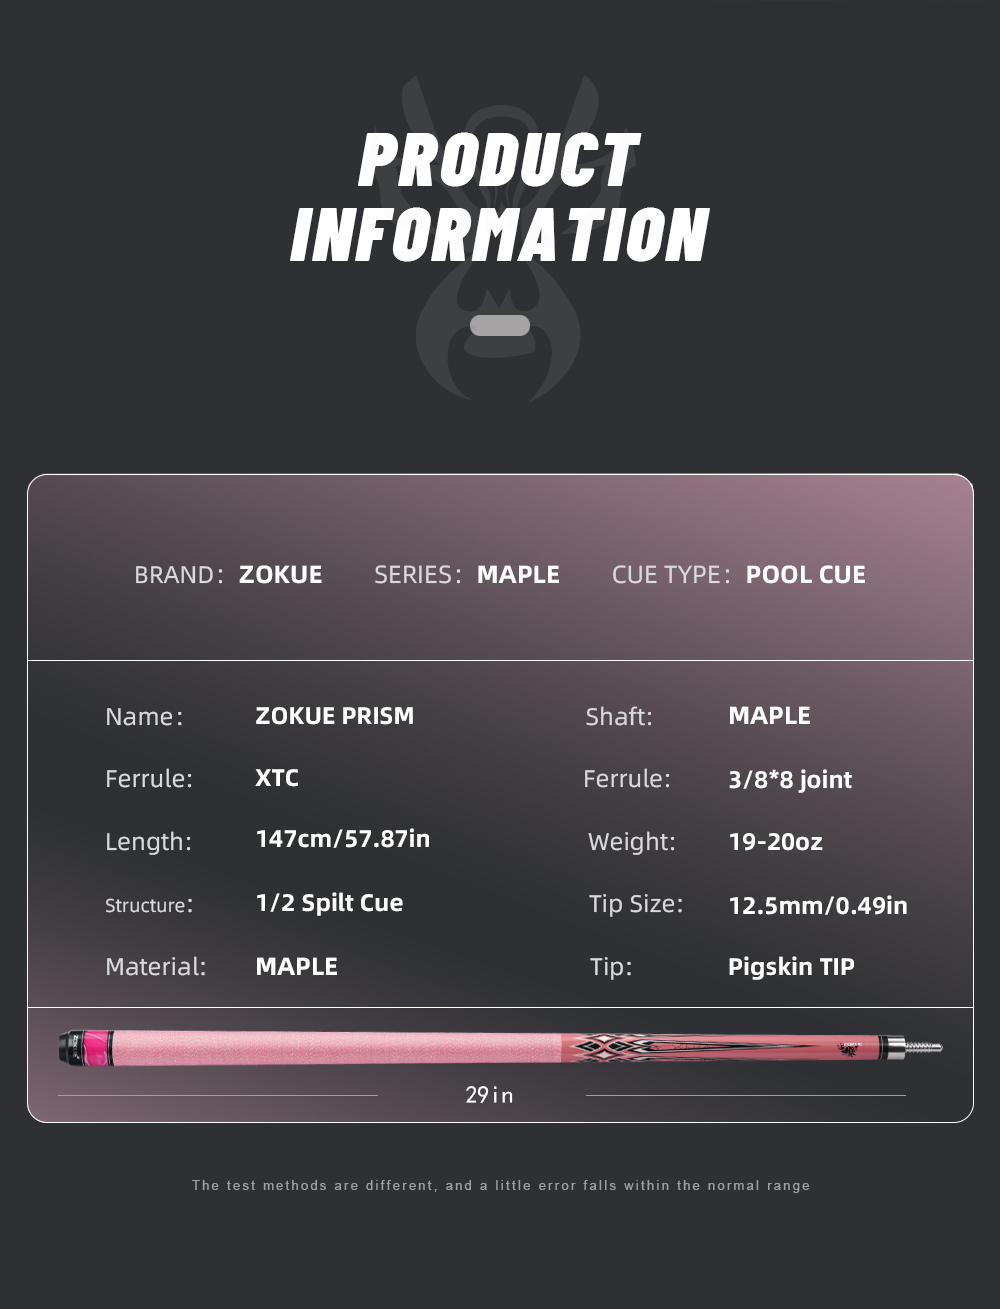
Task: Click the 1/2 Spilt Cue structure value
Action: tap(330, 903)
